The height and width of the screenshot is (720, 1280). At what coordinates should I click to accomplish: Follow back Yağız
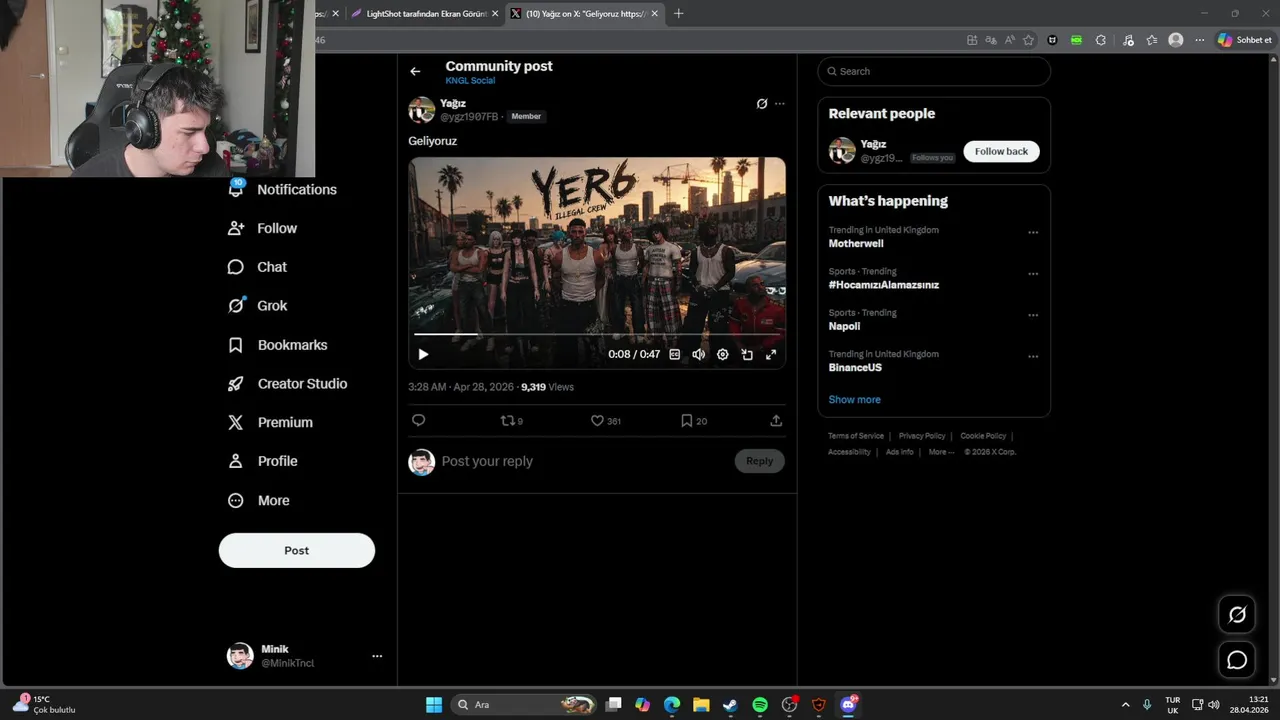click(1001, 151)
